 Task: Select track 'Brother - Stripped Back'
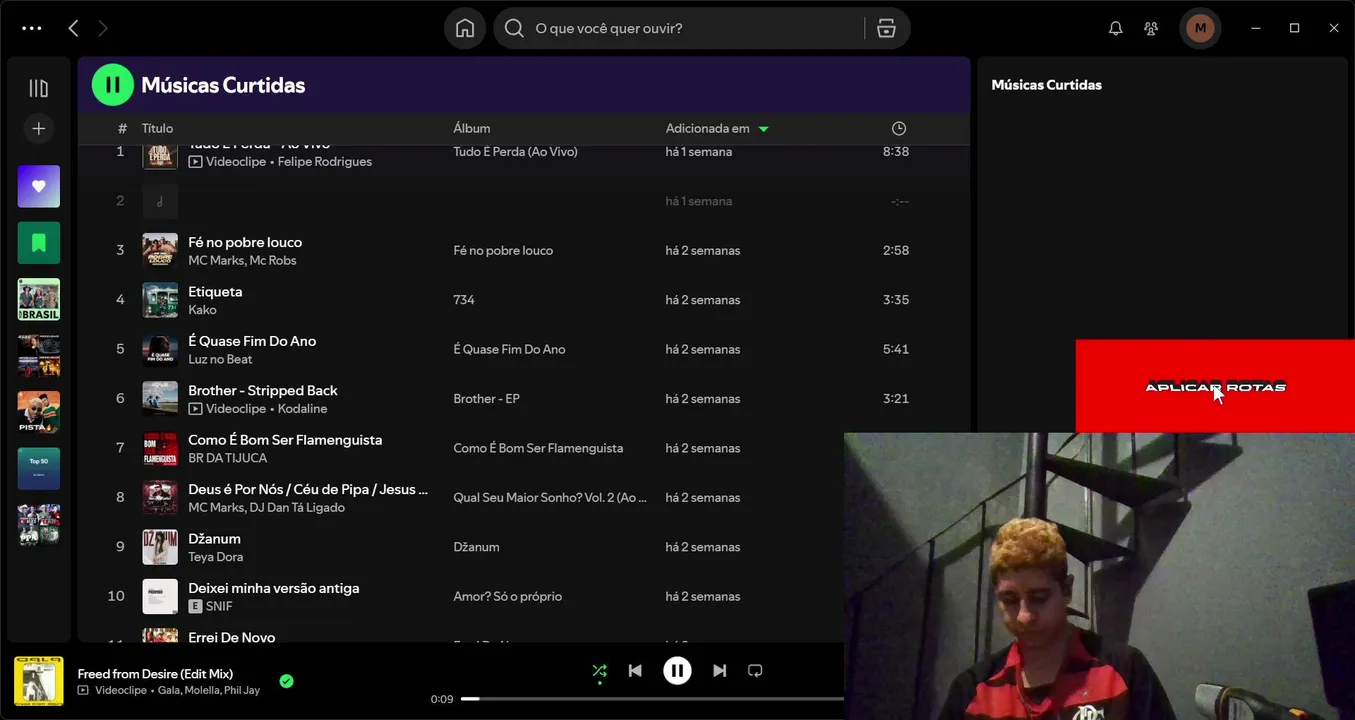[x=263, y=390]
